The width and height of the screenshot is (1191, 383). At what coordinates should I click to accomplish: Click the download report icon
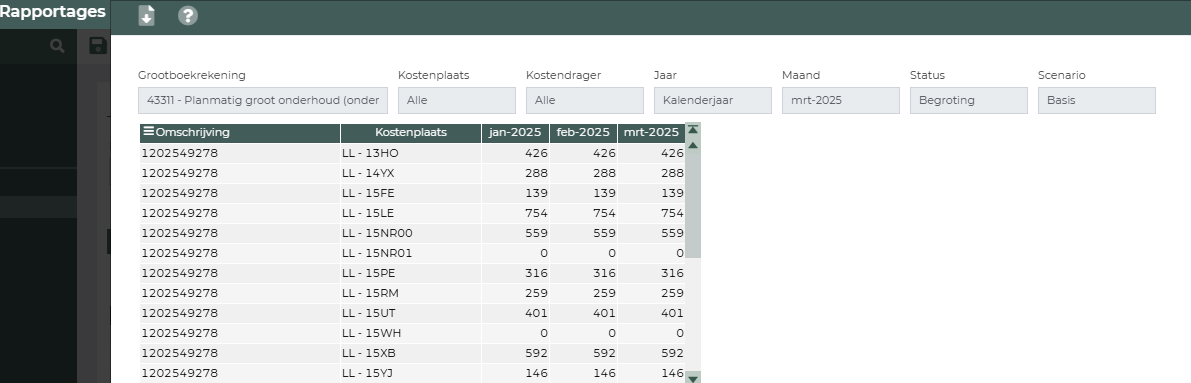pos(147,15)
